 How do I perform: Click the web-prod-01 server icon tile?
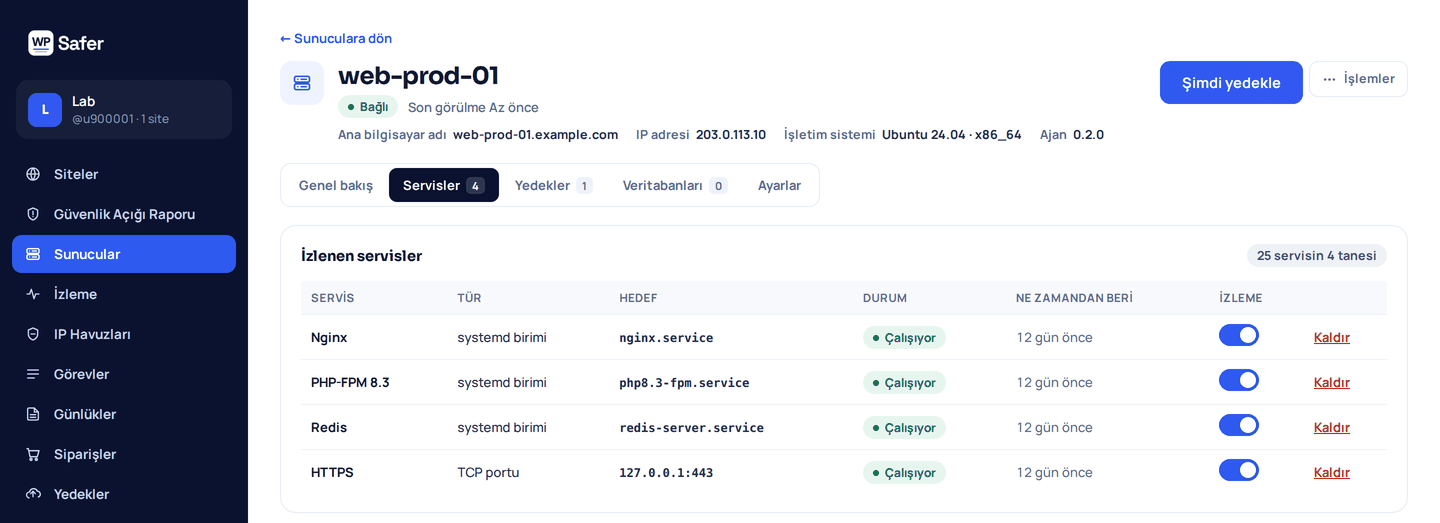pyautogui.click(x=302, y=83)
